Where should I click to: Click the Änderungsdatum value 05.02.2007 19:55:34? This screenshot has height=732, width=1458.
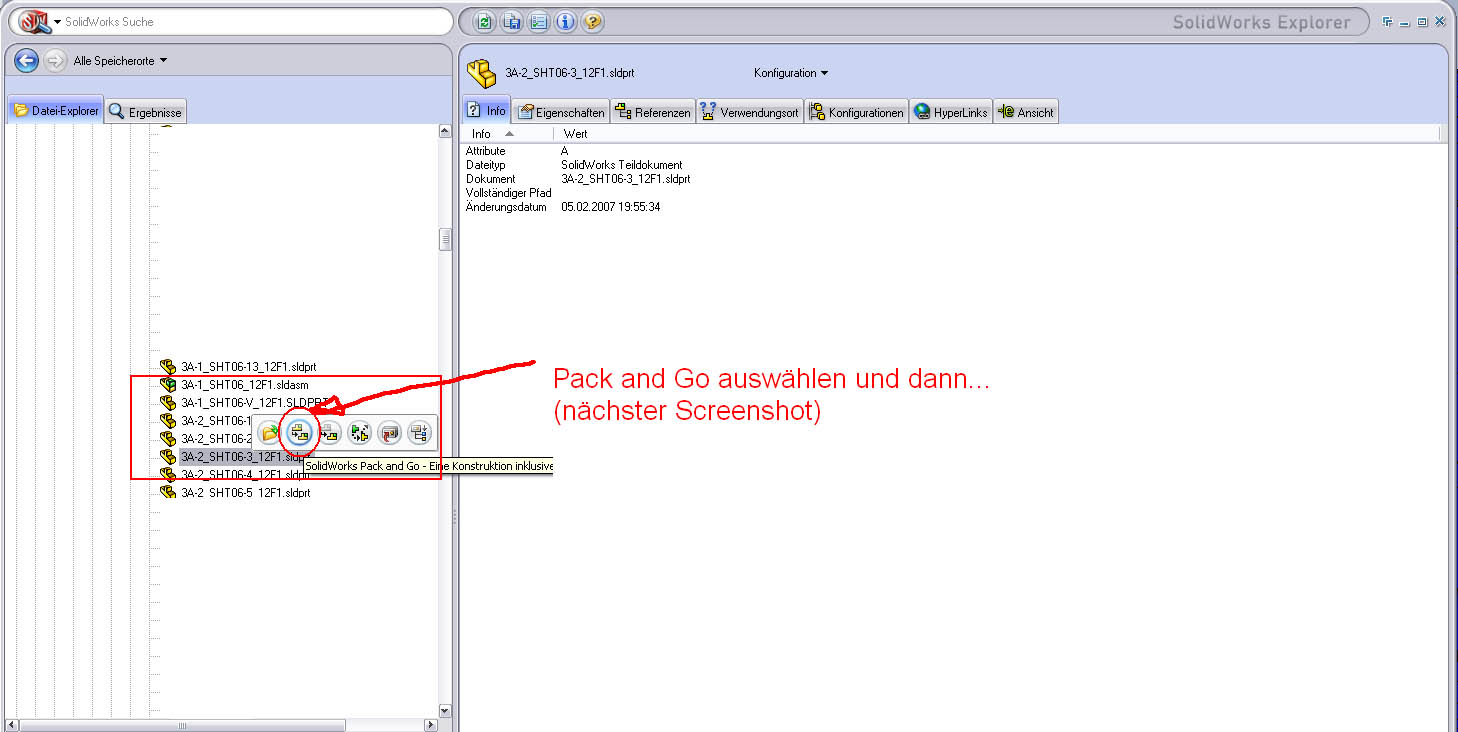tap(610, 207)
